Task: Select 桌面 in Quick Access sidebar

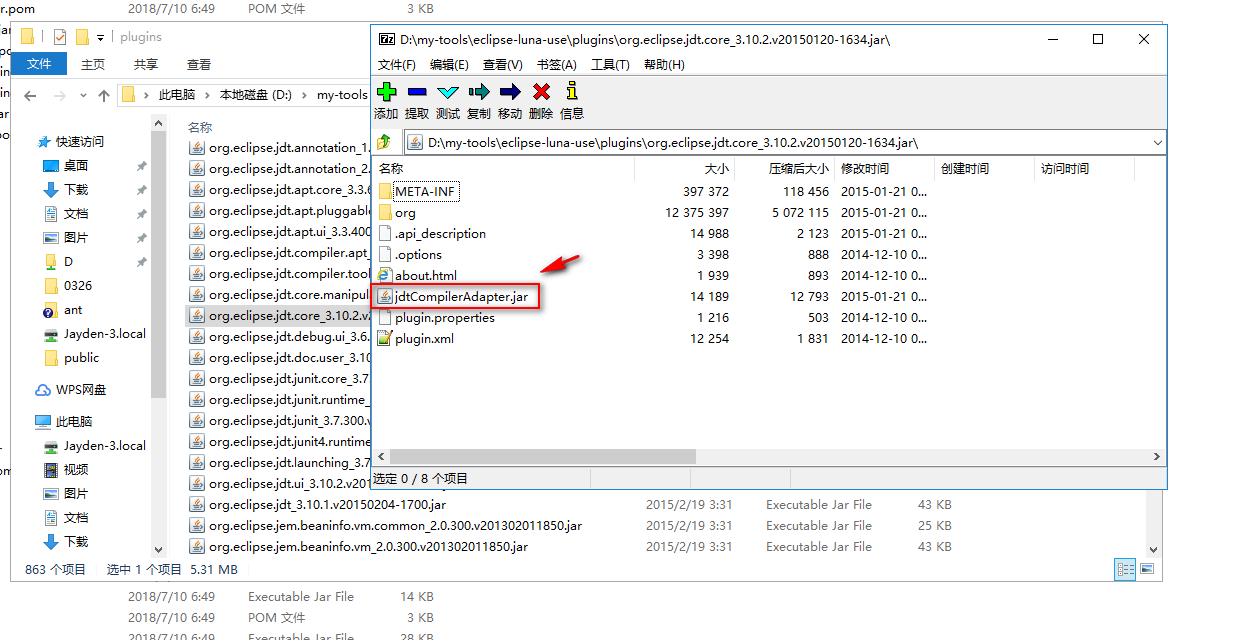Action: (76, 166)
